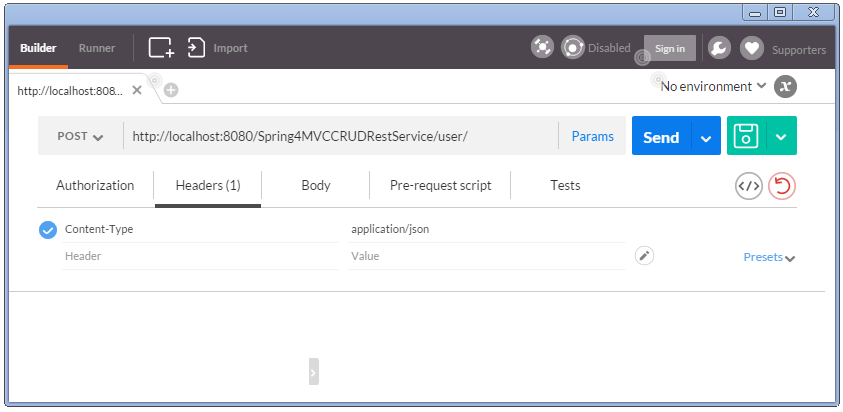
Task: Click the bulk edit pencil icon
Action: 645,256
